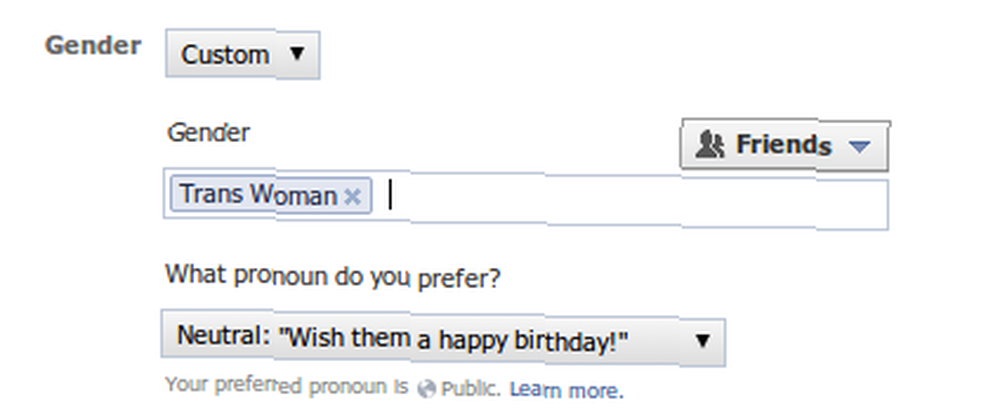Click the bold Gender section label

93,46
